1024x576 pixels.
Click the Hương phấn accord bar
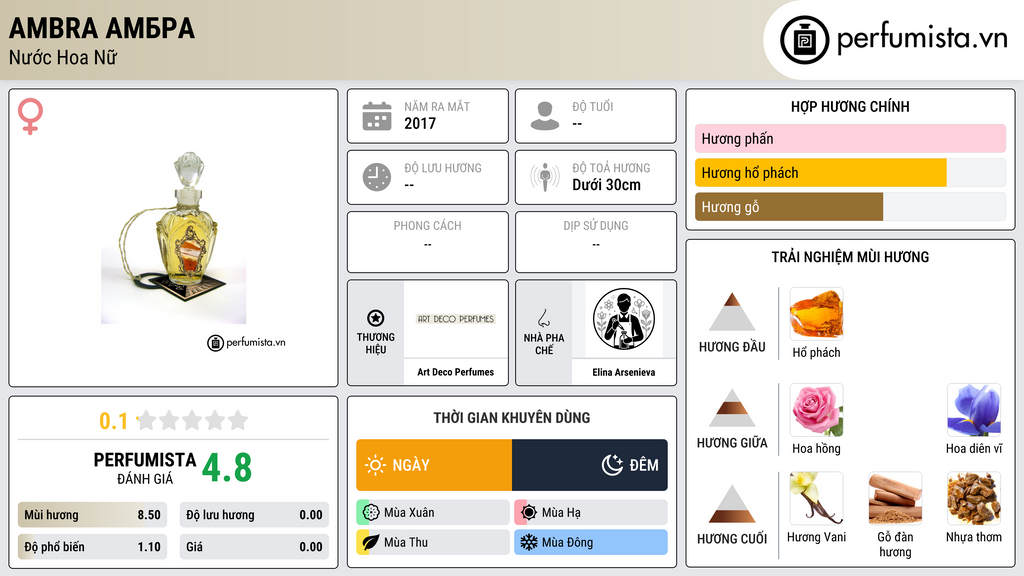[850, 138]
